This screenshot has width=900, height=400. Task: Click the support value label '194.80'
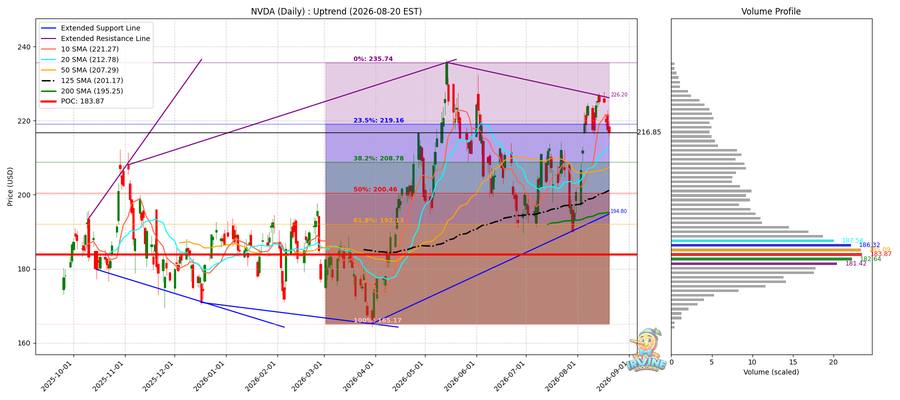pyautogui.click(x=619, y=212)
